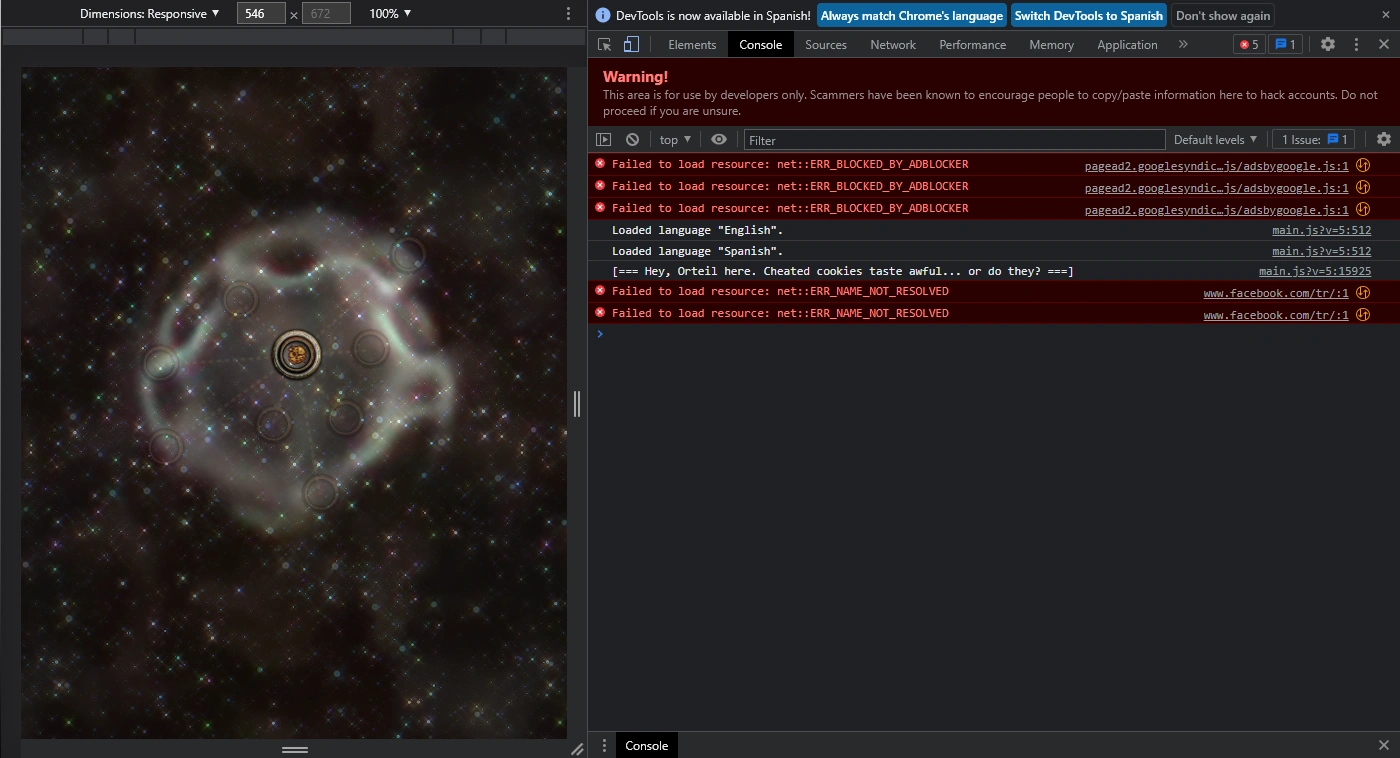Select the central heavenly upgrade in the game
The width and height of the screenshot is (1400, 758).
pyautogui.click(x=297, y=353)
